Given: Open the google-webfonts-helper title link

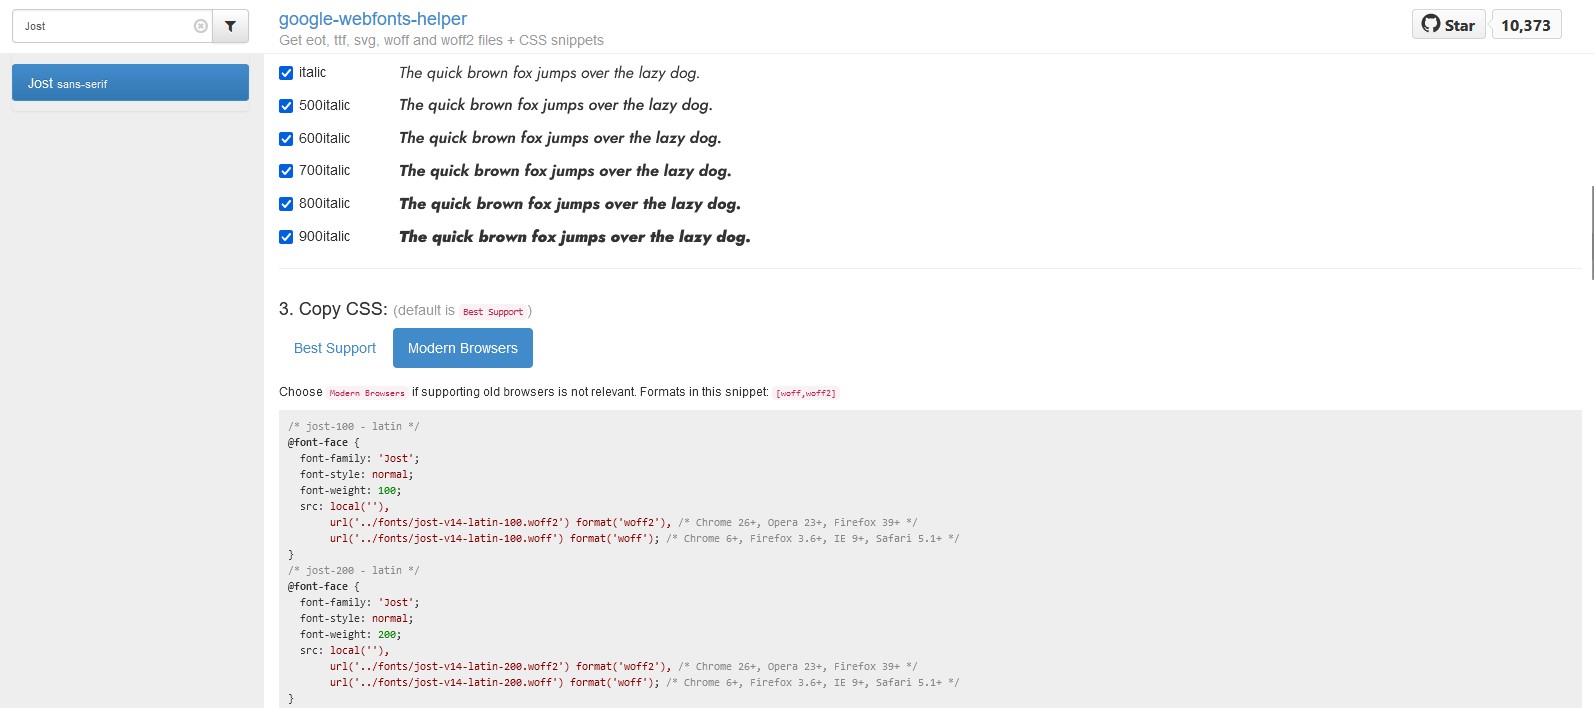Looking at the screenshot, I should (x=372, y=19).
